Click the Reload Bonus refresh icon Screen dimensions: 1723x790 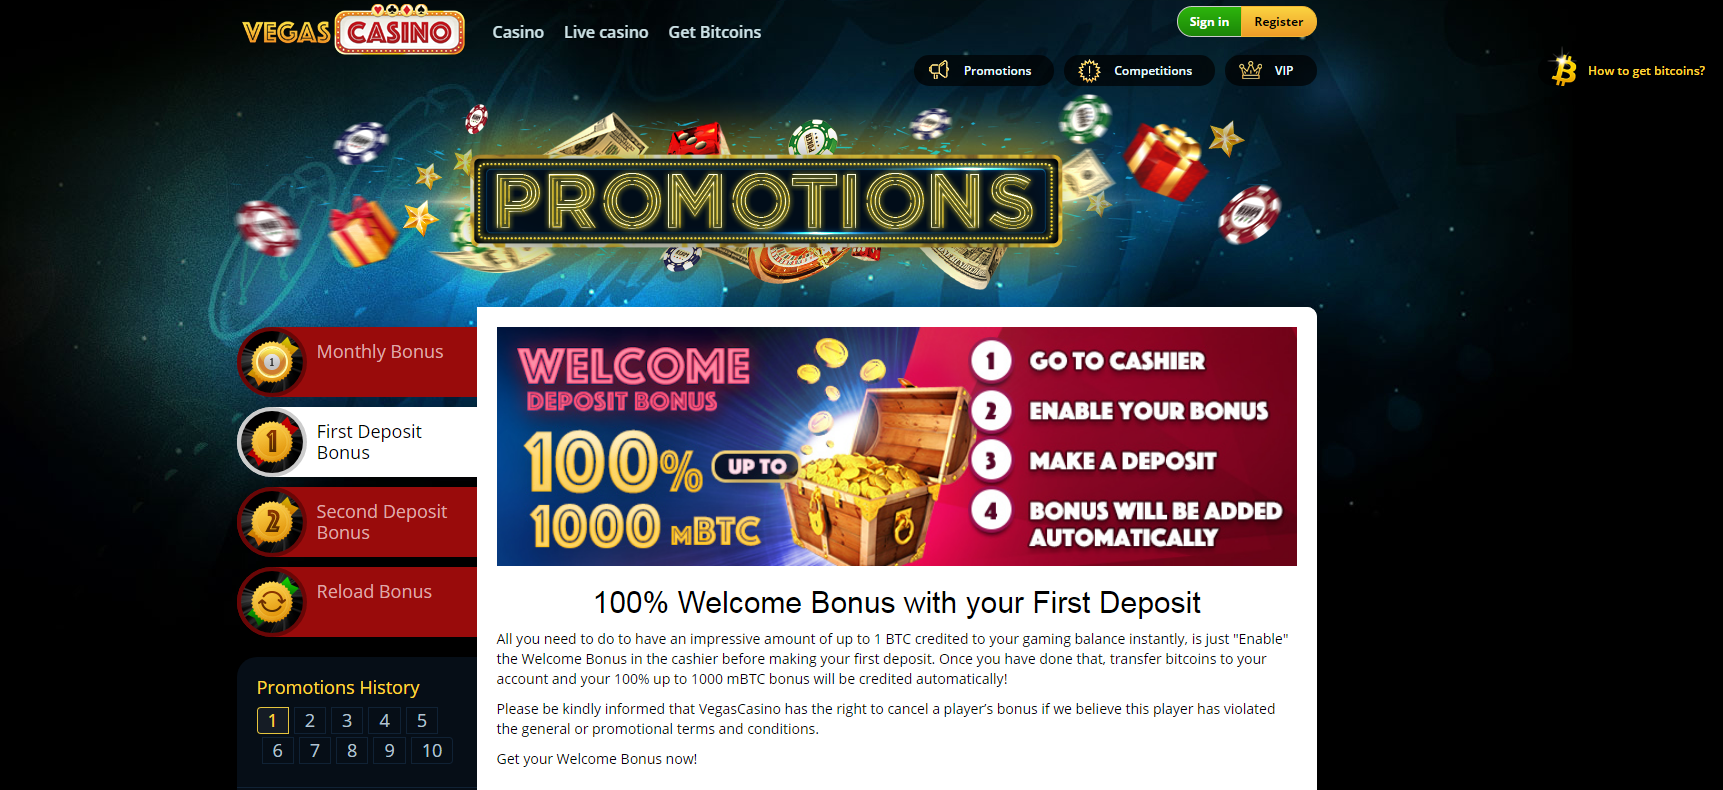coord(272,602)
